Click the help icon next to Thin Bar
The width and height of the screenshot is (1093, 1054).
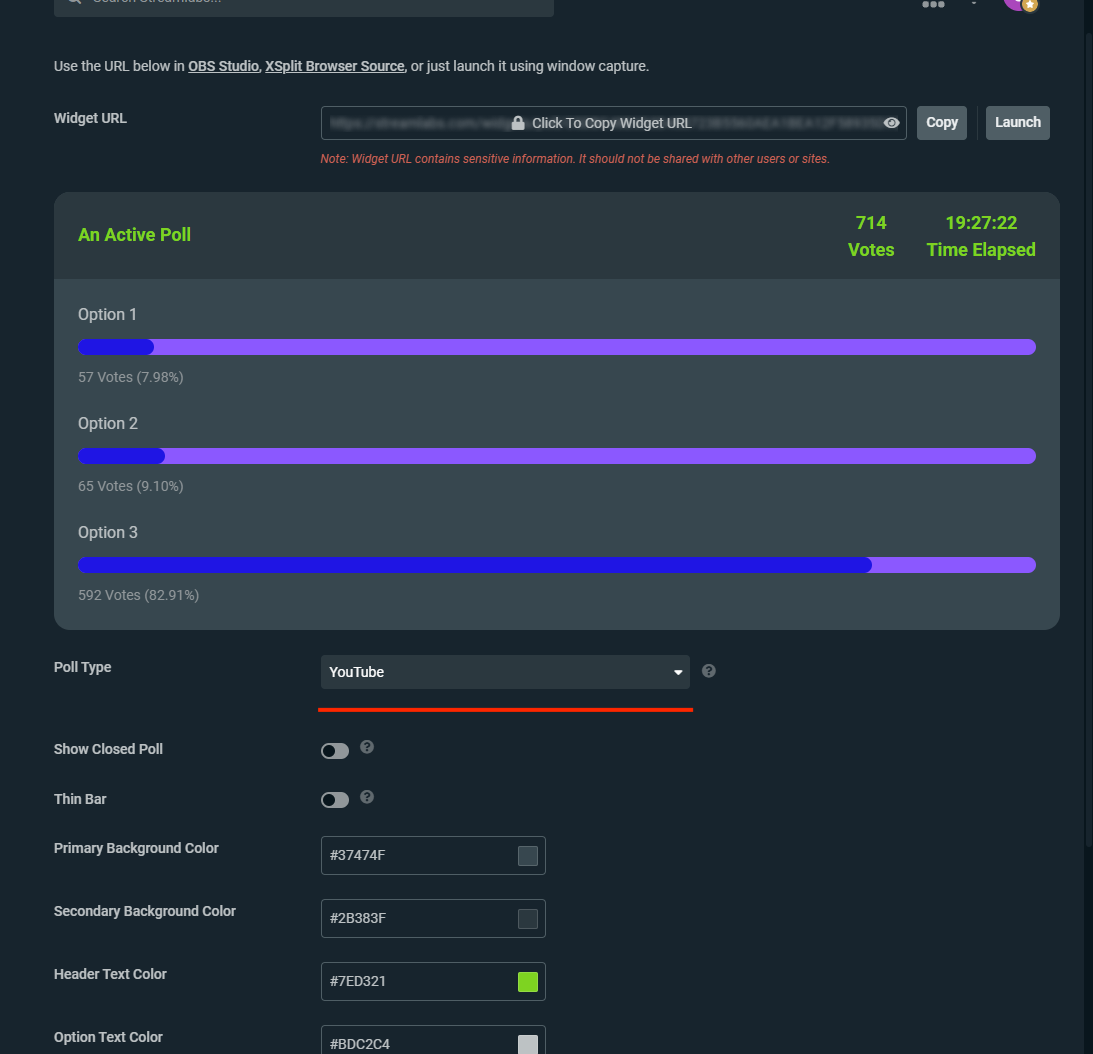tap(367, 797)
